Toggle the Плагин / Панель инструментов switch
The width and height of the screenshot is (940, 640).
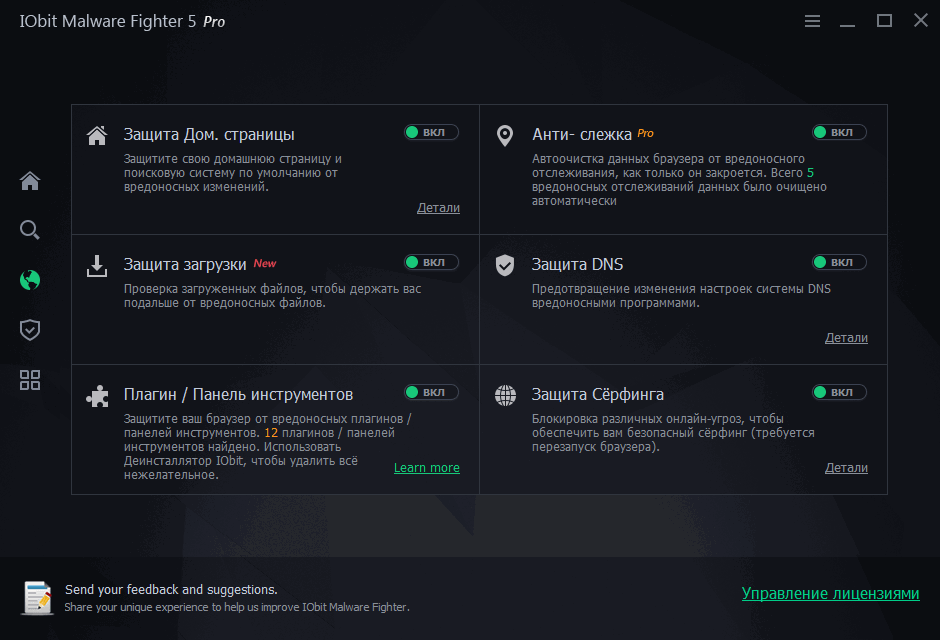(430, 391)
